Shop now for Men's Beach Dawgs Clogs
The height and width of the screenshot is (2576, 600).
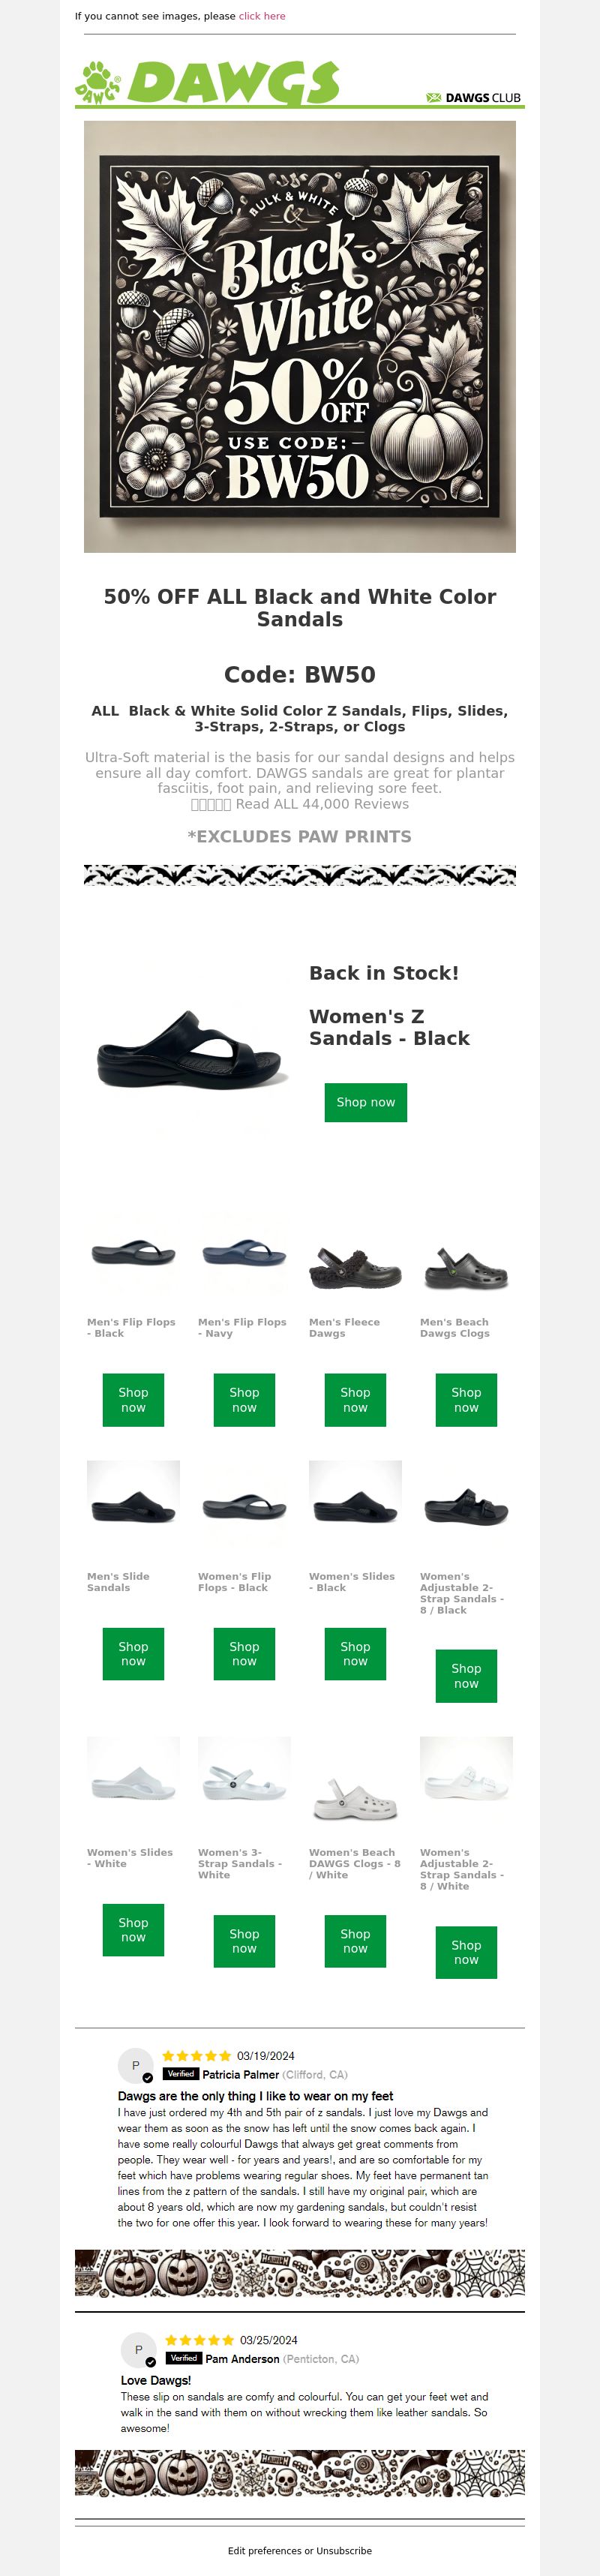tap(466, 1400)
